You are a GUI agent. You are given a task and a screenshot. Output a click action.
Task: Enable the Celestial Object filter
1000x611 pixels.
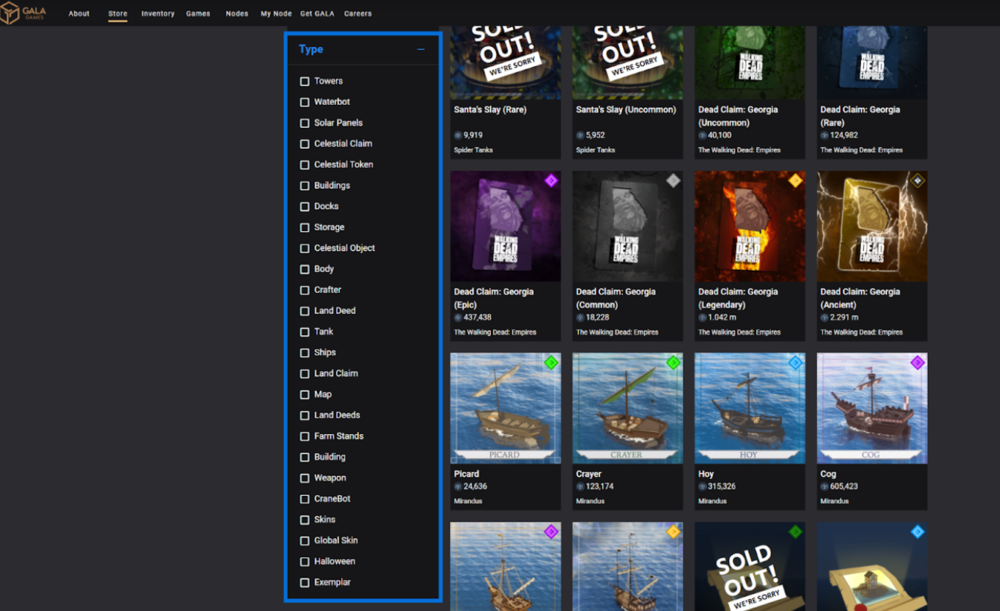[305, 248]
